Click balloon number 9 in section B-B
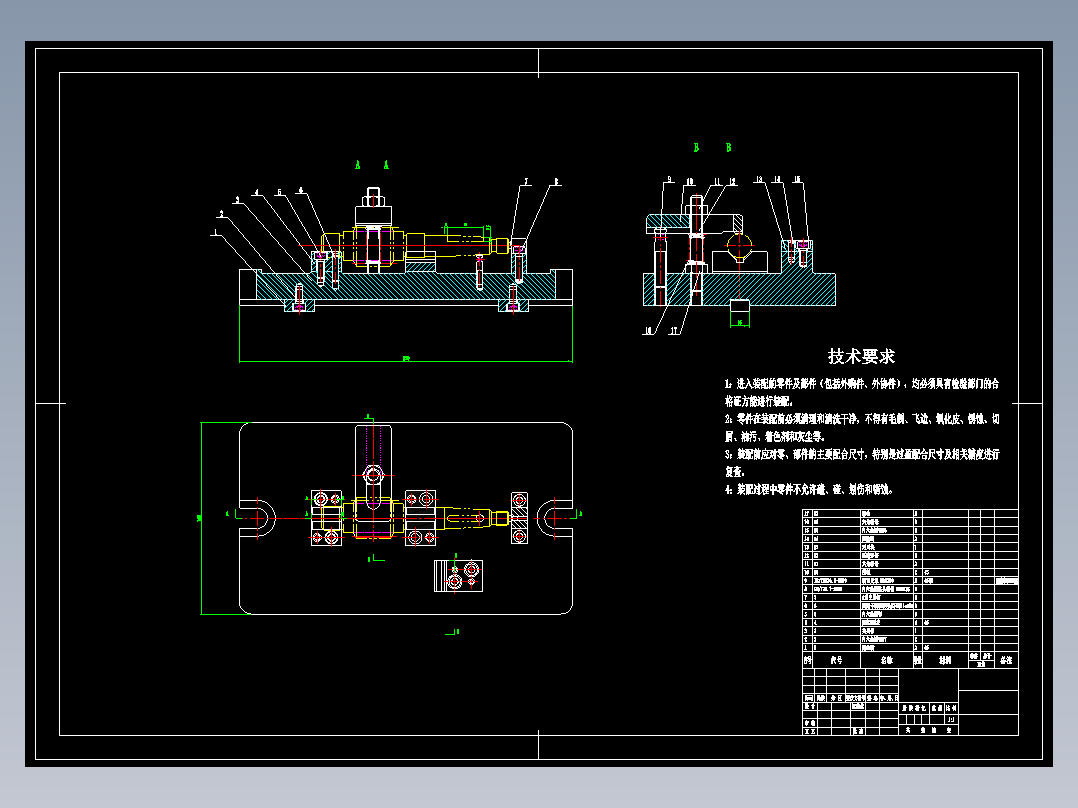 pyautogui.click(x=669, y=180)
